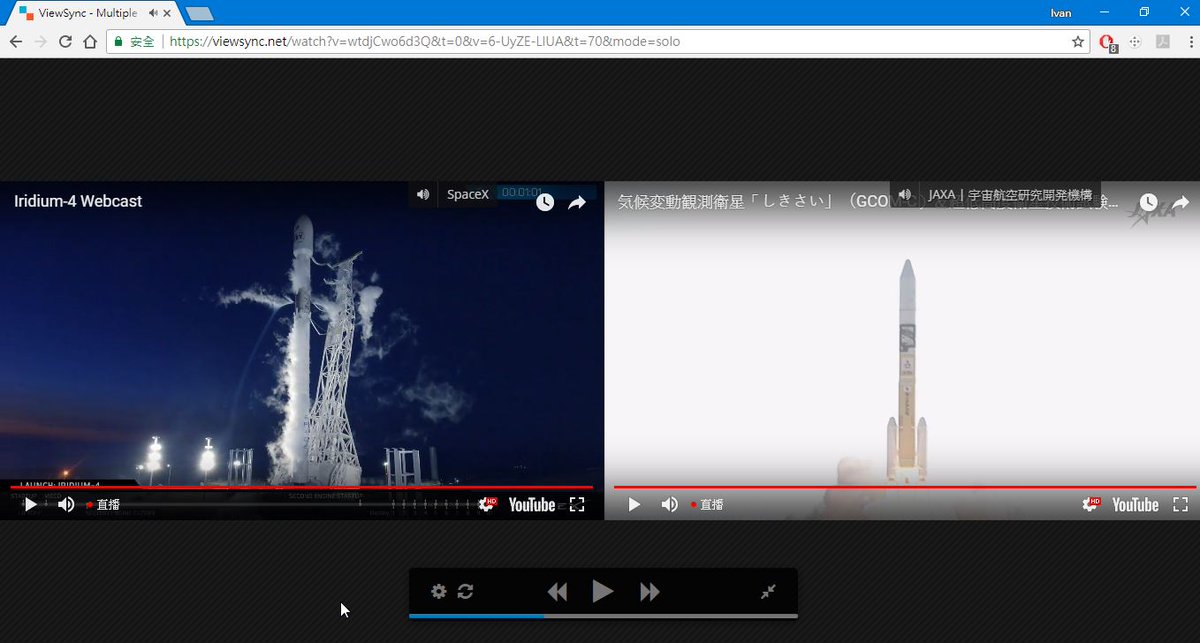Click the Ivan profile button
Viewport: 1200px width, 643px height.
click(x=1063, y=12)
